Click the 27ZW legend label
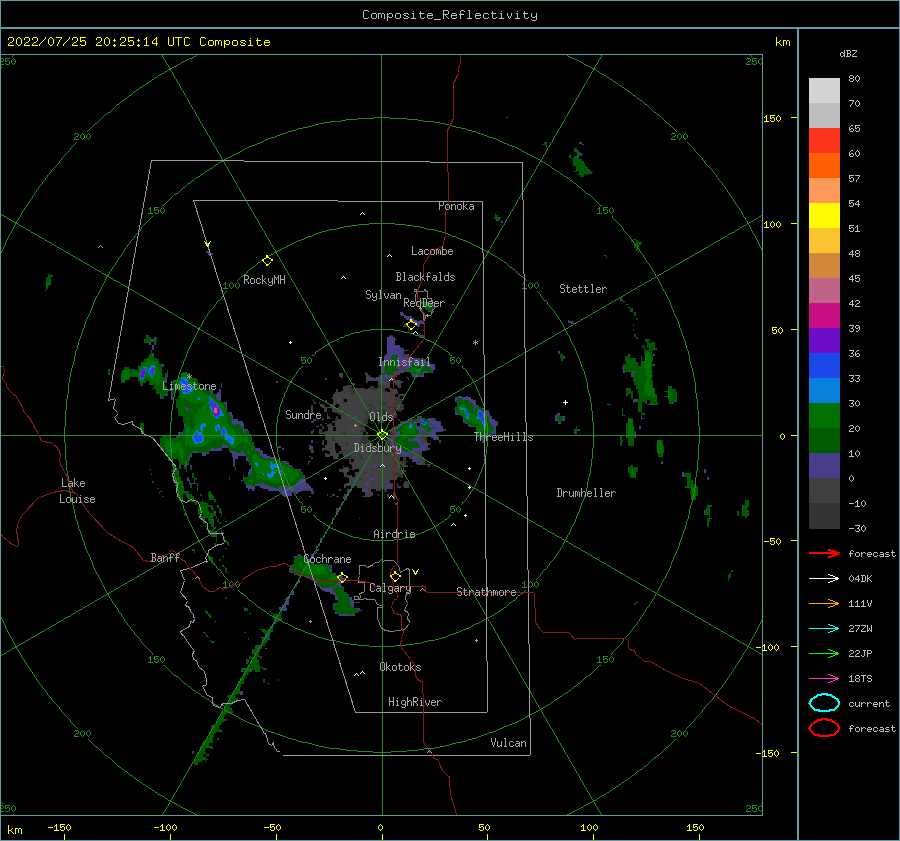900x841 pixels. pos(860,629)
